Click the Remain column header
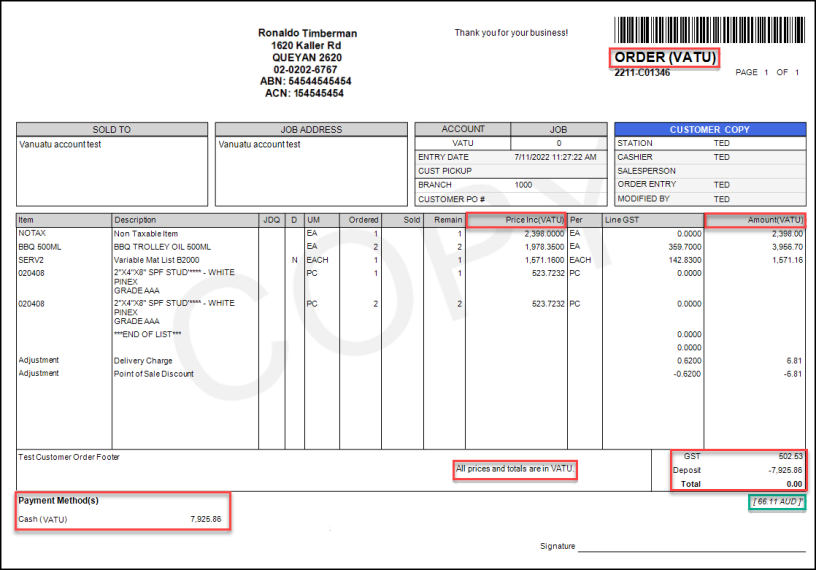This screenshot has width=816, height=570. (444, 220)
